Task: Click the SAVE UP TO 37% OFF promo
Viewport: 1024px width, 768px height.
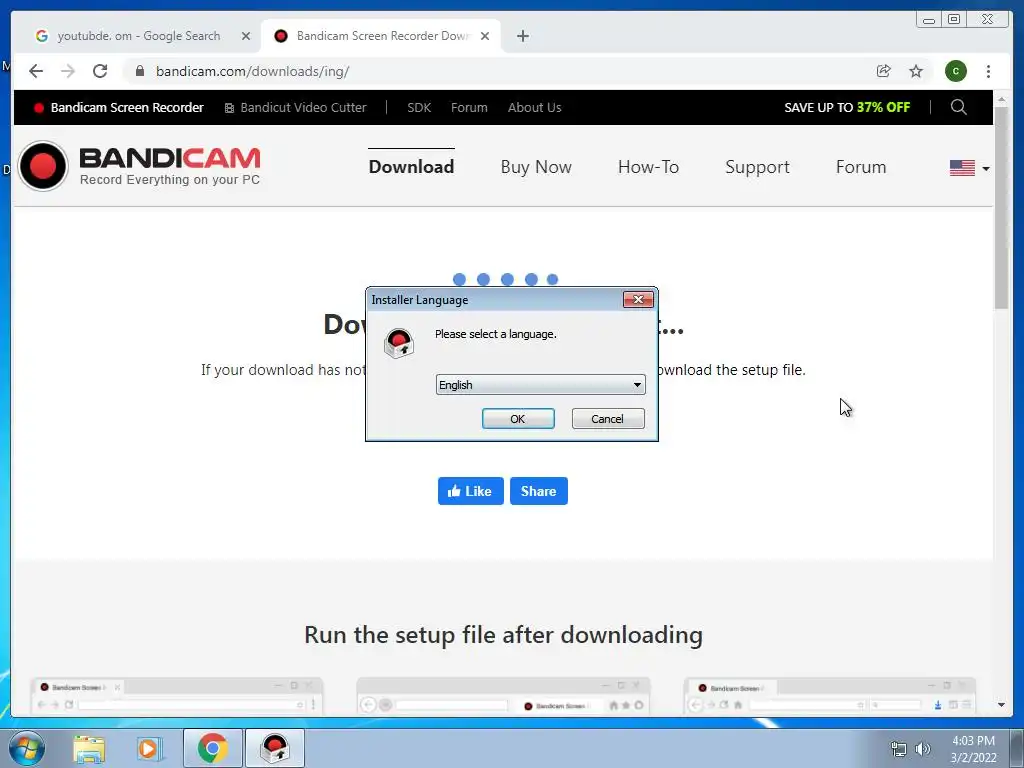Action: point(847,108)
